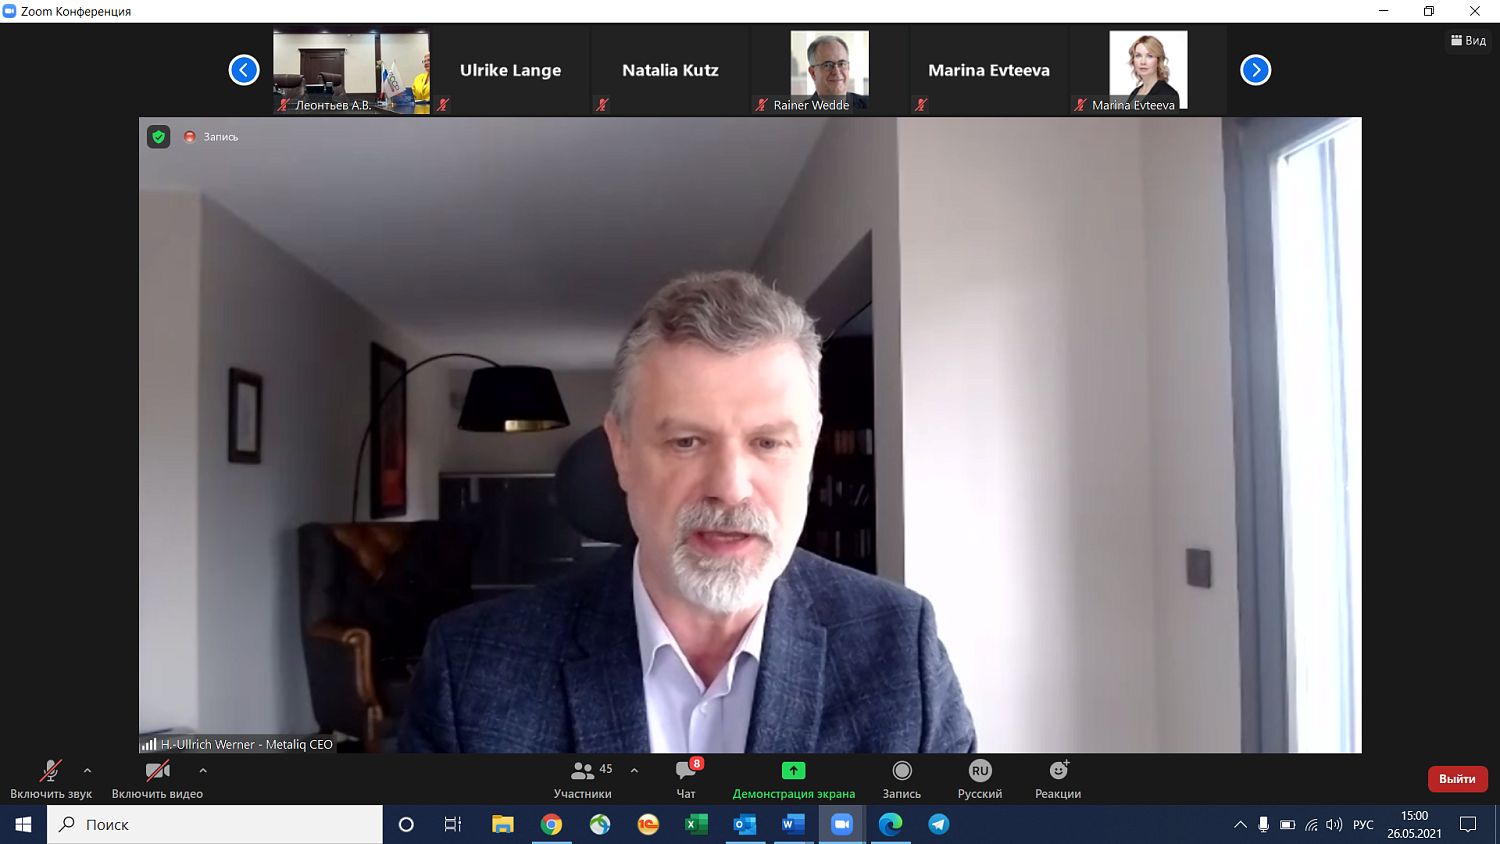Viewport: 1500px width, 844px height.
Task: Turn on camera with Включить видео
Action: pos(157,771)
